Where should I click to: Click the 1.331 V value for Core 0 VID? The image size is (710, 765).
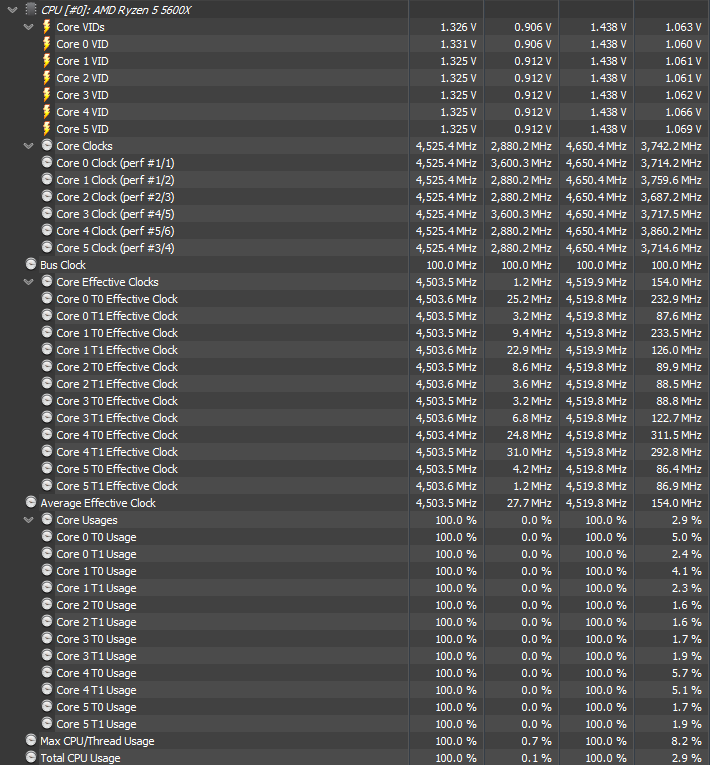(x=458, y=44)
